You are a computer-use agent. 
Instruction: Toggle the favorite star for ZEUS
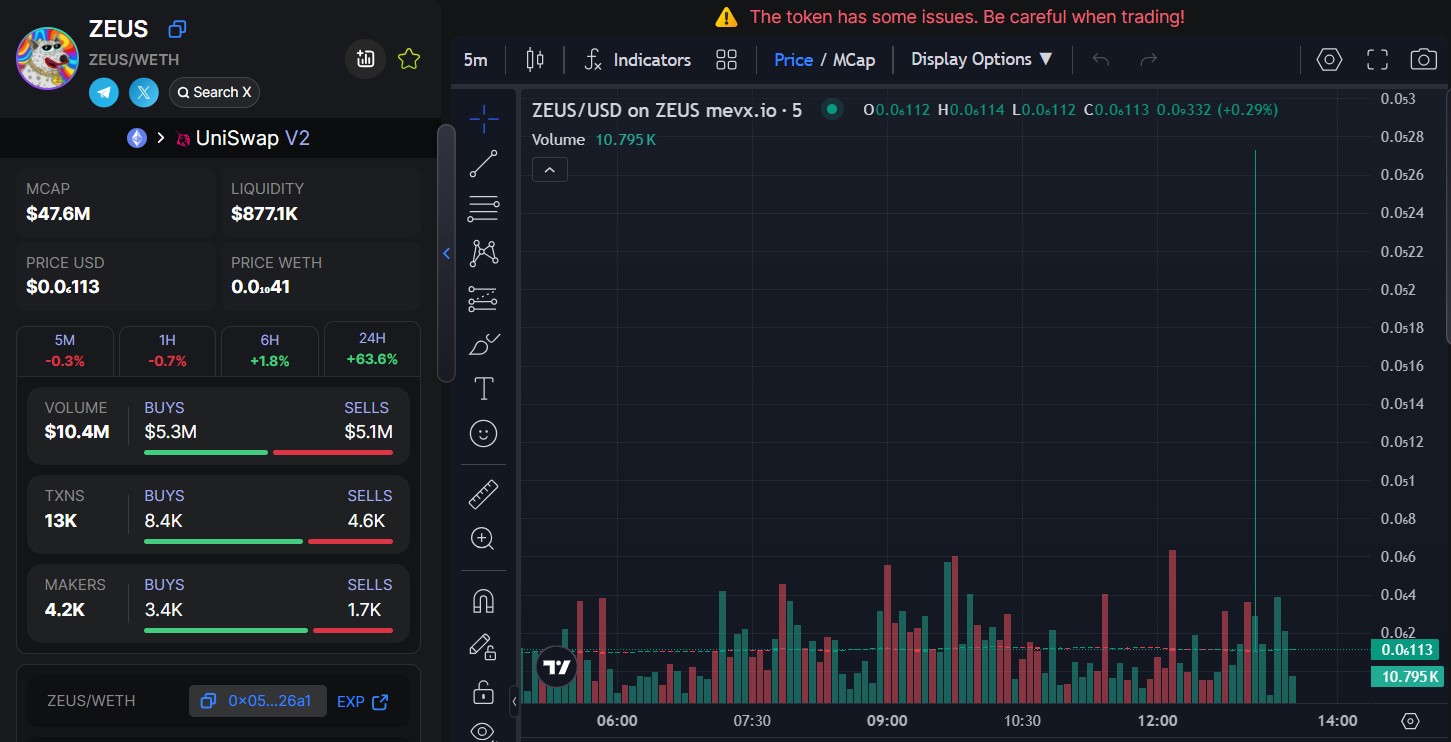(x=408, y=60)
